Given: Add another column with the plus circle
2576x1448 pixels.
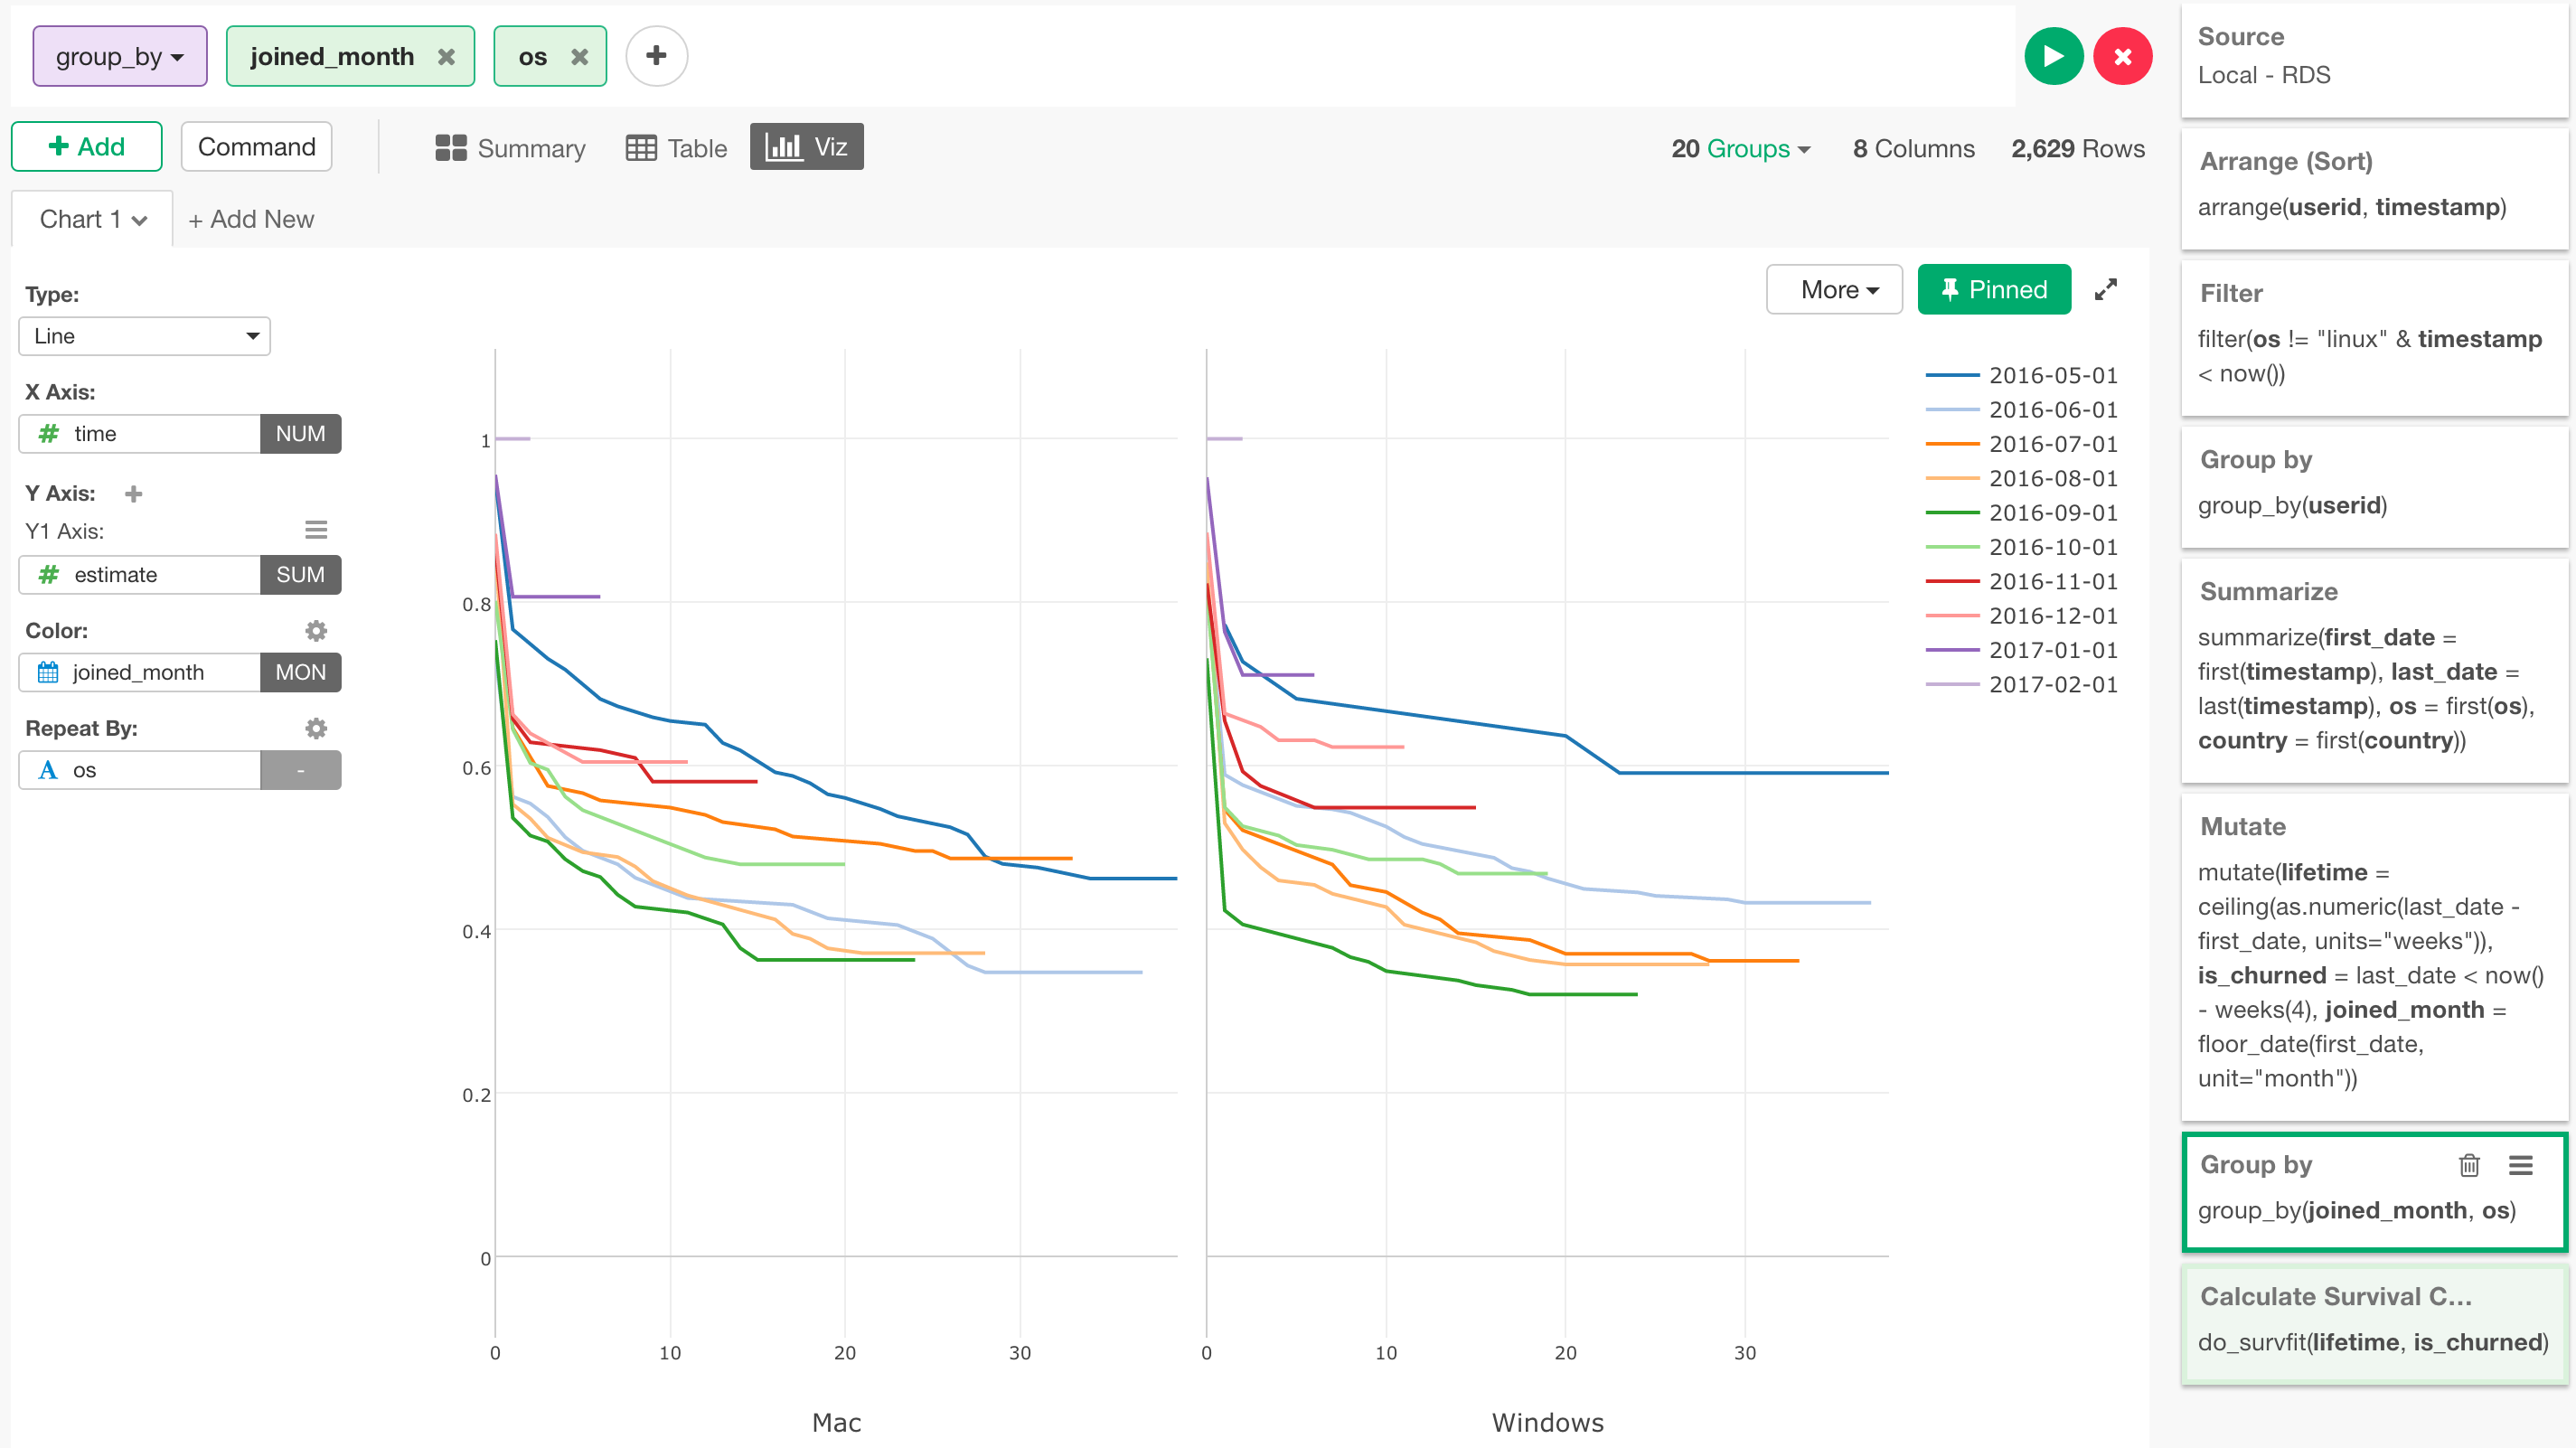Looking at the screenshot, I should [656, 56].
